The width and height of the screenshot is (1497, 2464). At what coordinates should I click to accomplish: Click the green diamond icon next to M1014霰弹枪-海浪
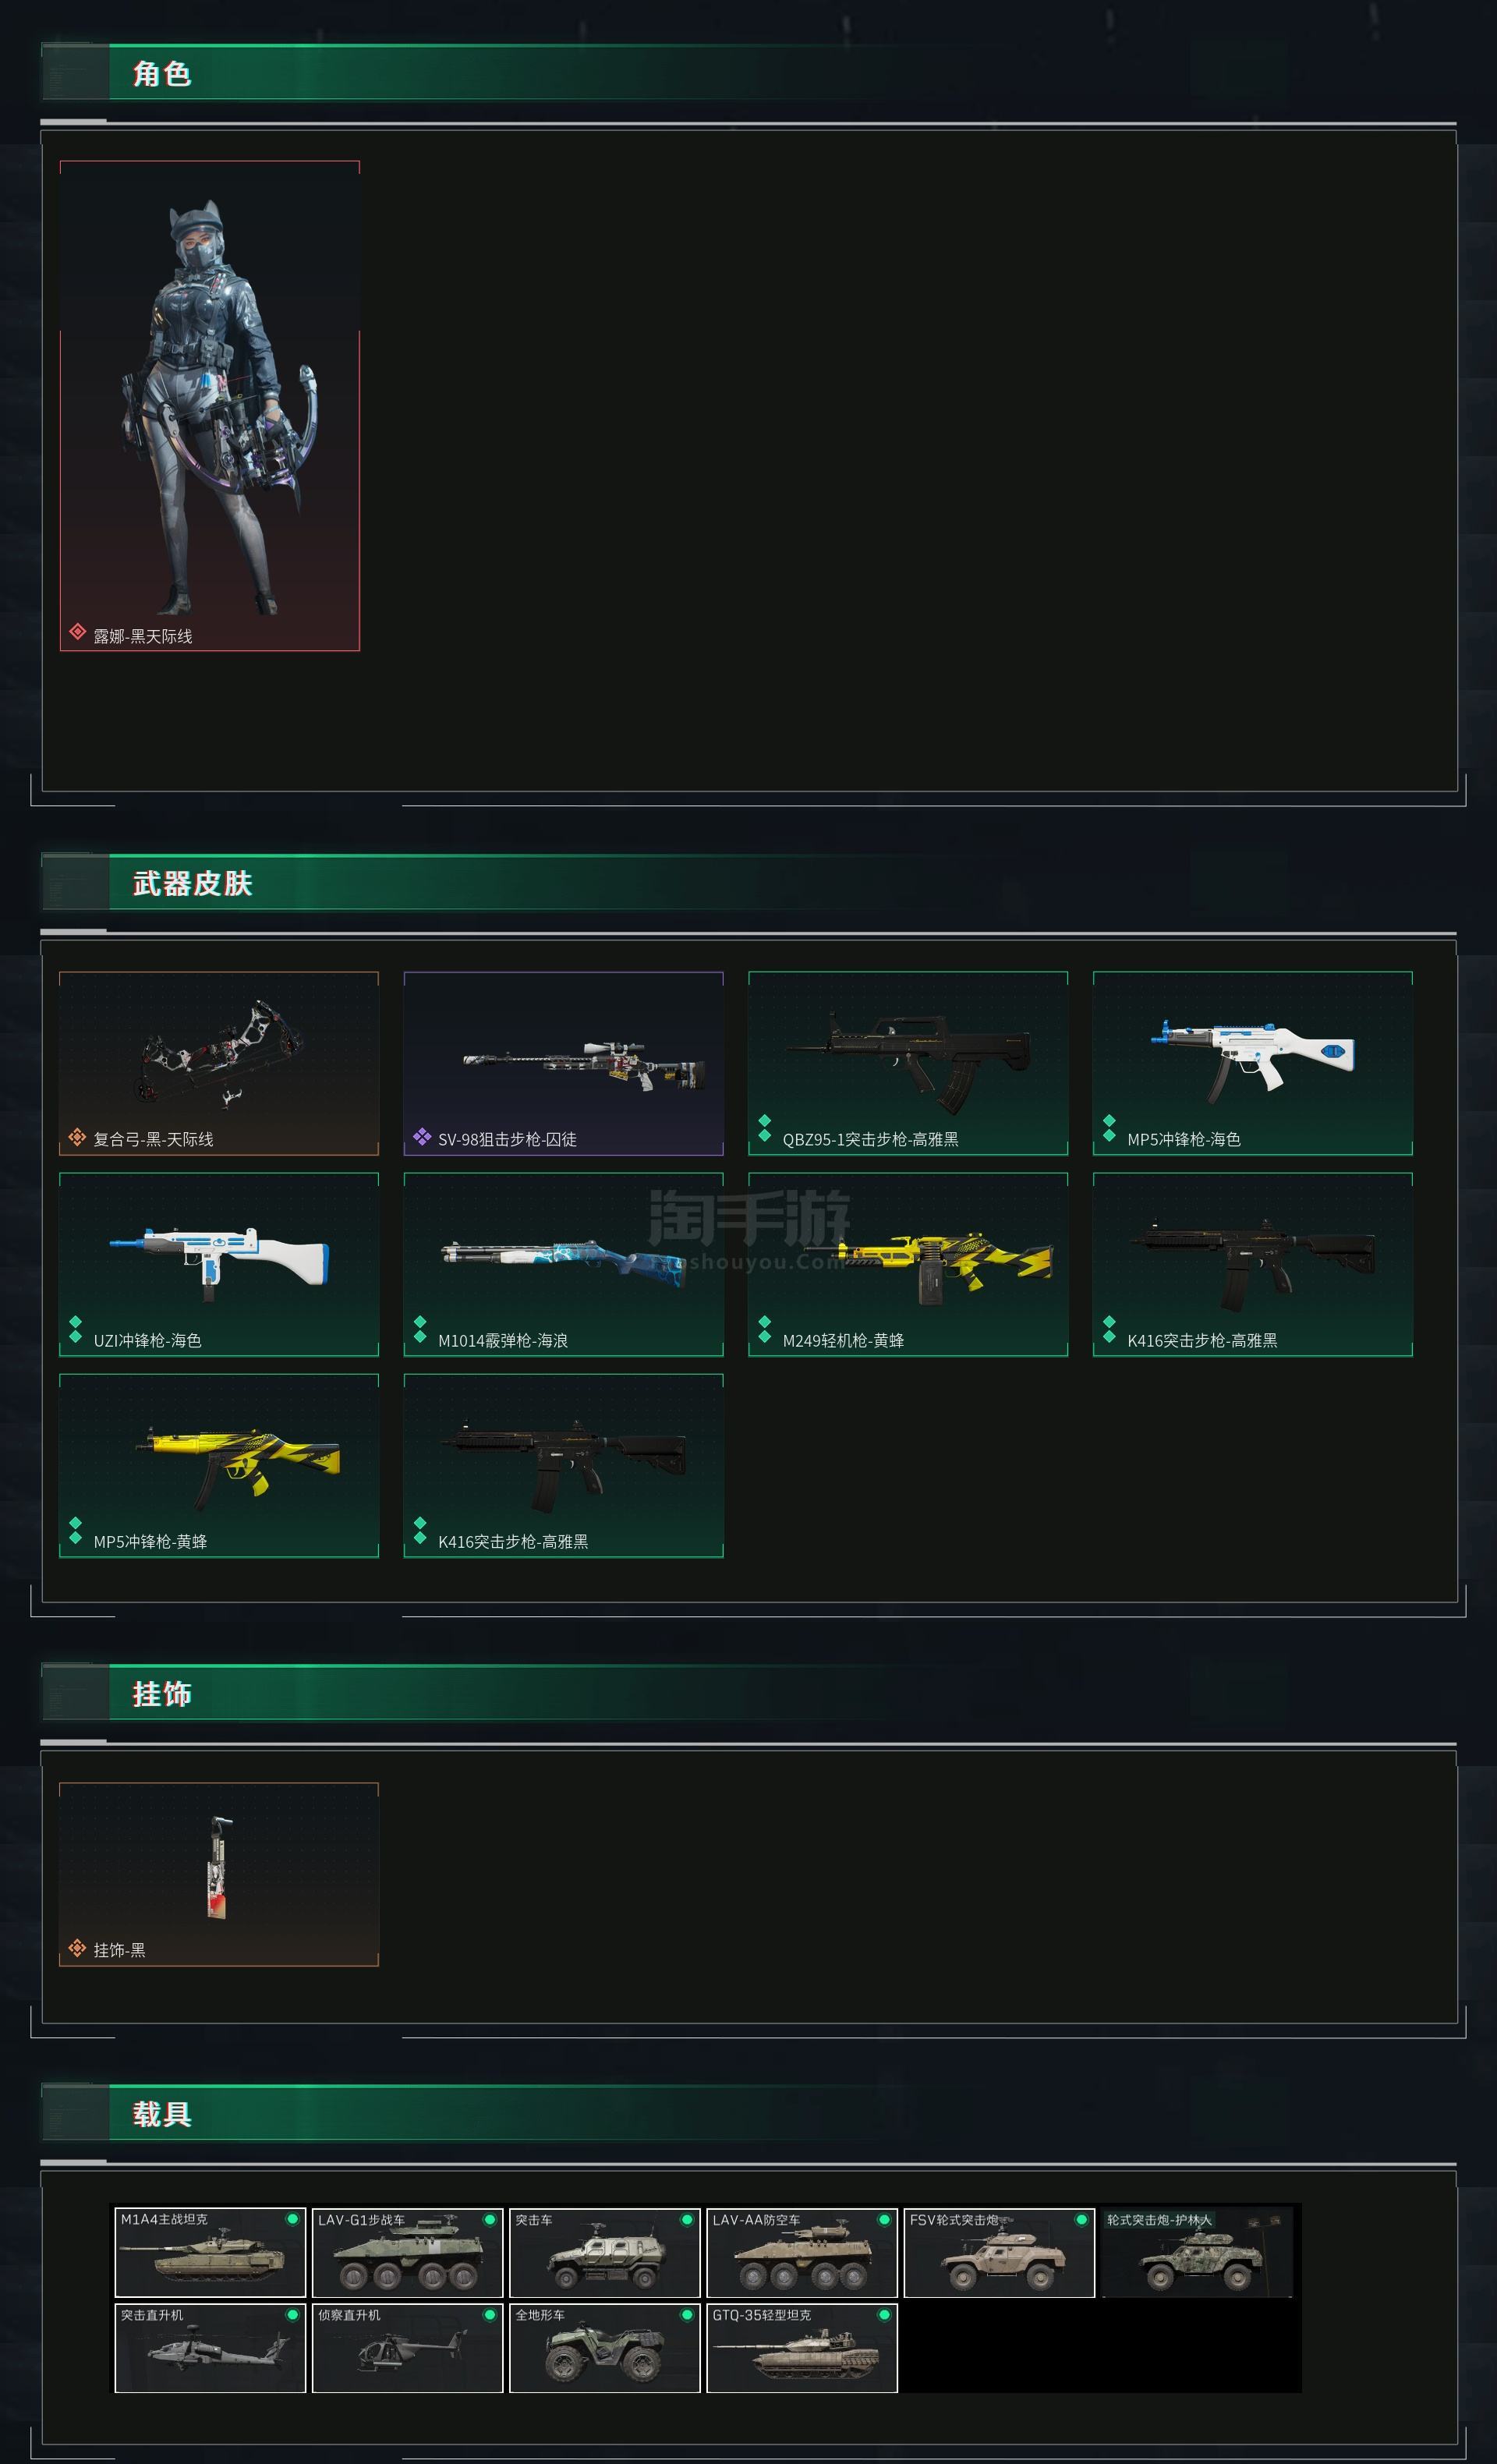pyautogui.click(x=420, y=1329)
